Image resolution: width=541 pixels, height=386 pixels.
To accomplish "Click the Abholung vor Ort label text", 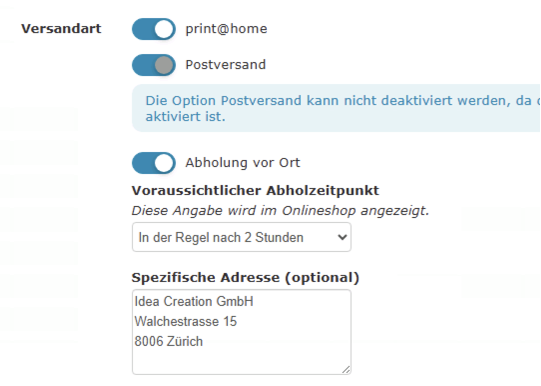I will coord(243,162).
